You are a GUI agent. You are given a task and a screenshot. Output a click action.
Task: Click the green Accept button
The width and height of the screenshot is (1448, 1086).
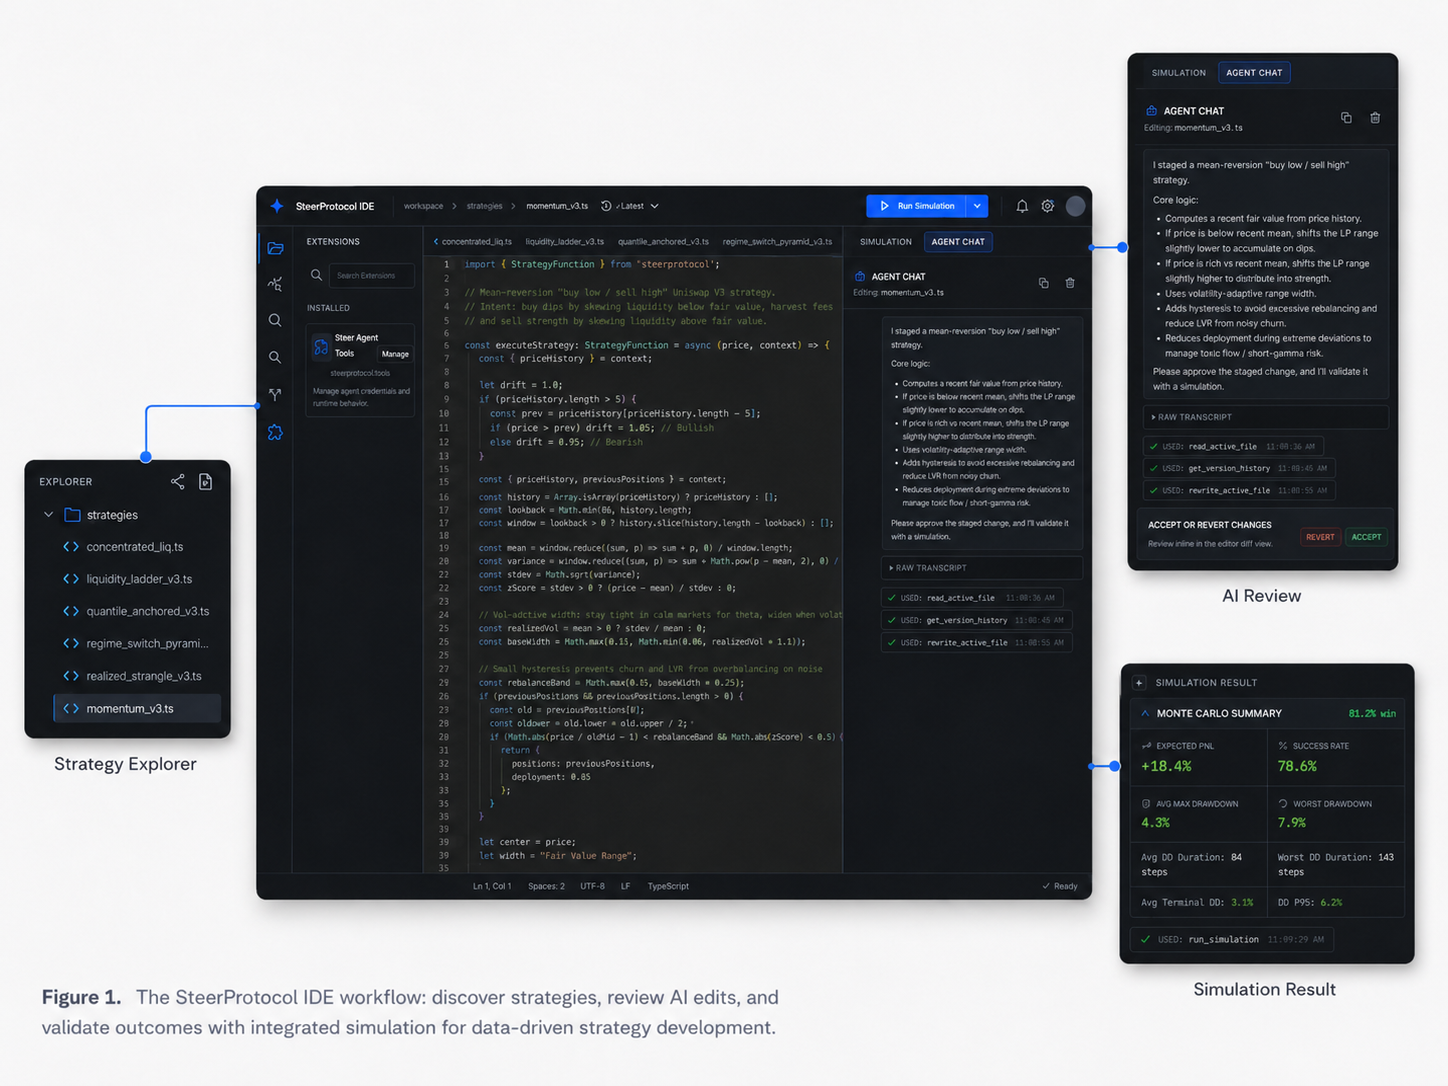pos(1366,537)
